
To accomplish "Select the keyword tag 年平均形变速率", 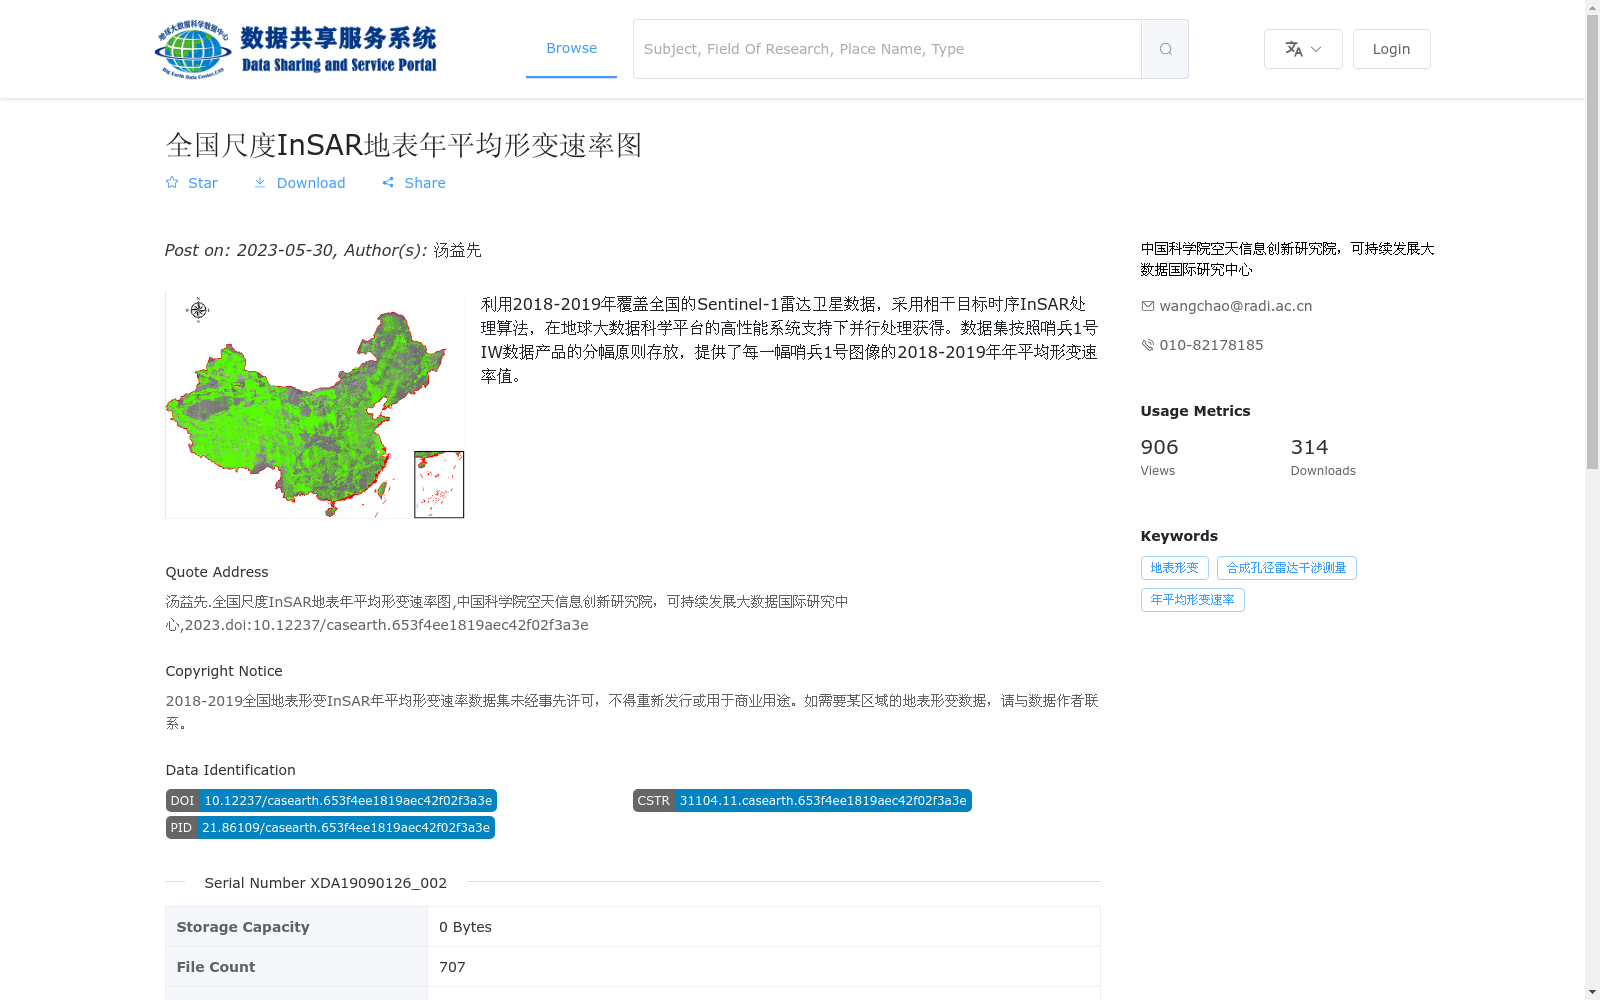I will [1192, 600].
